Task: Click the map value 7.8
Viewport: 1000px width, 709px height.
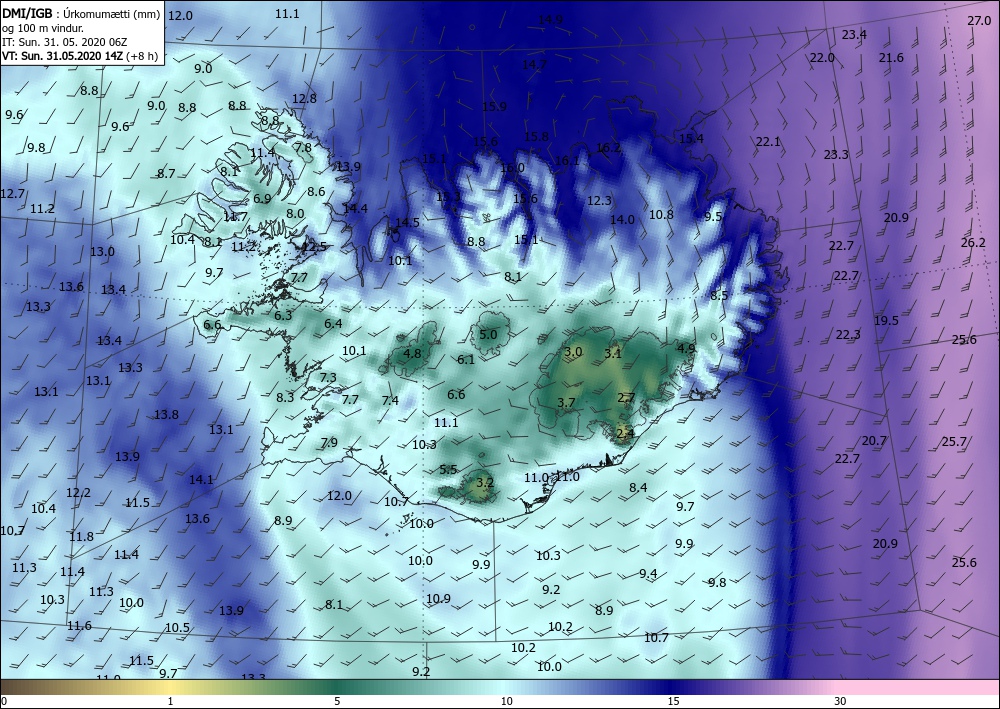Action: pyautogui.click(x=303, y=147)
